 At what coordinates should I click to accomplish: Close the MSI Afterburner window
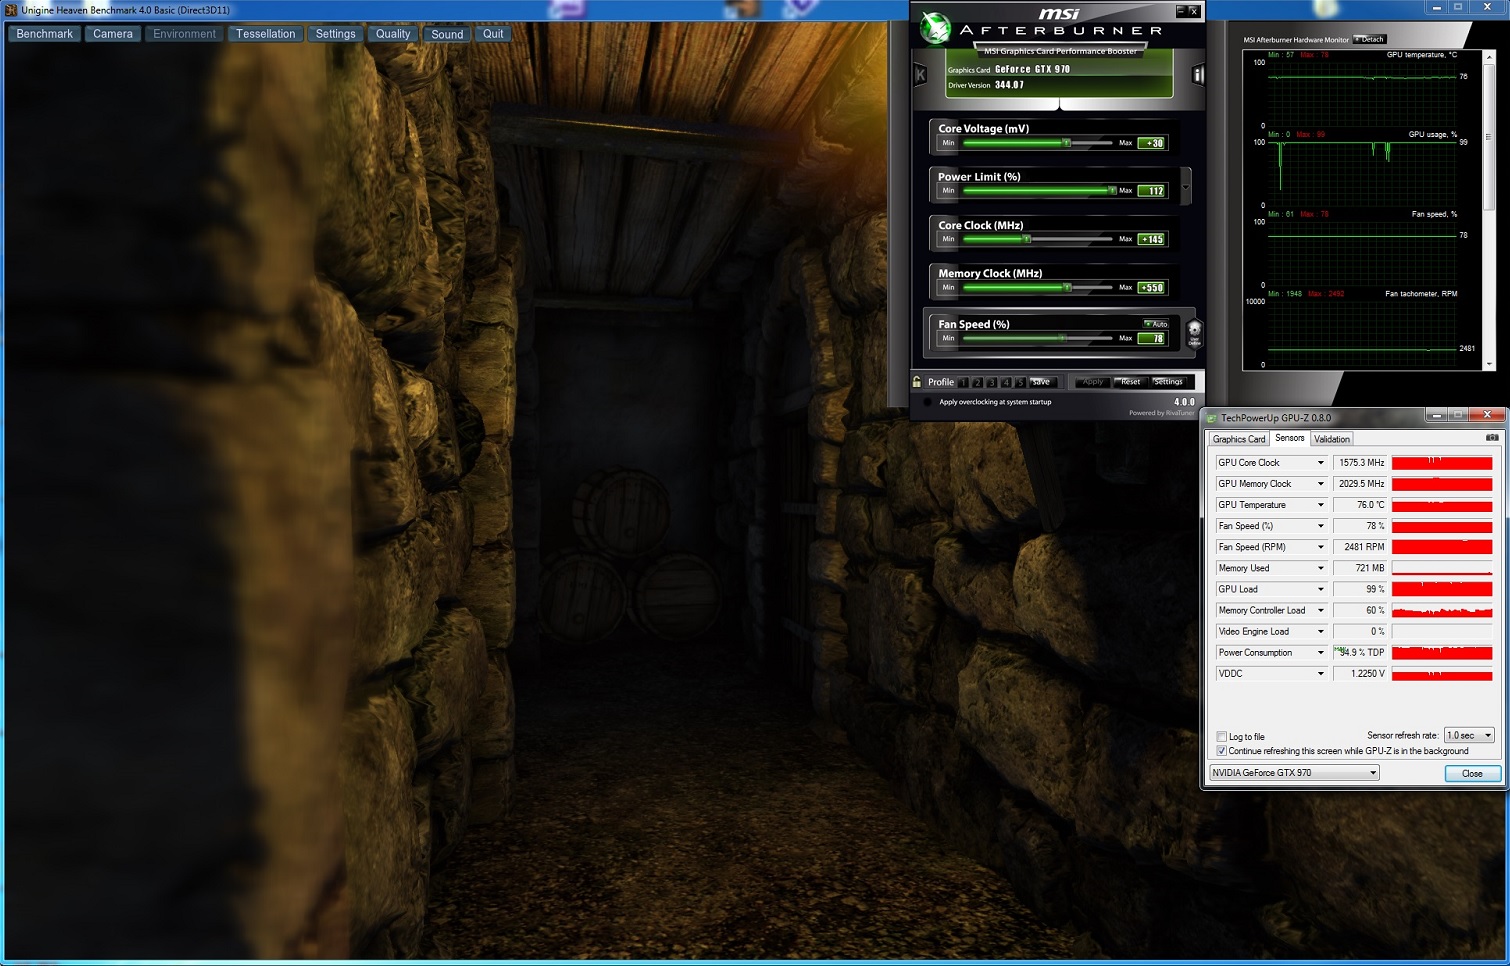(1193, 11)
